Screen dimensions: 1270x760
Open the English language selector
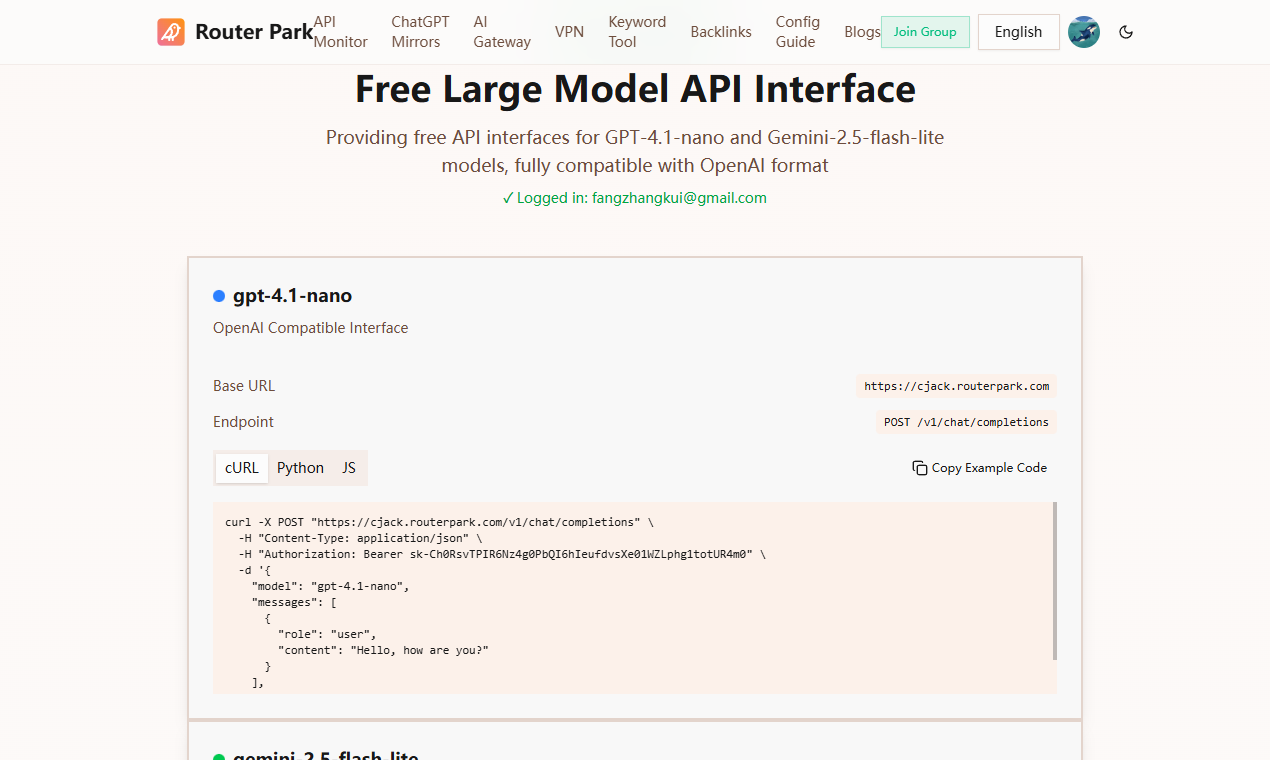[x=1018, y=32]
